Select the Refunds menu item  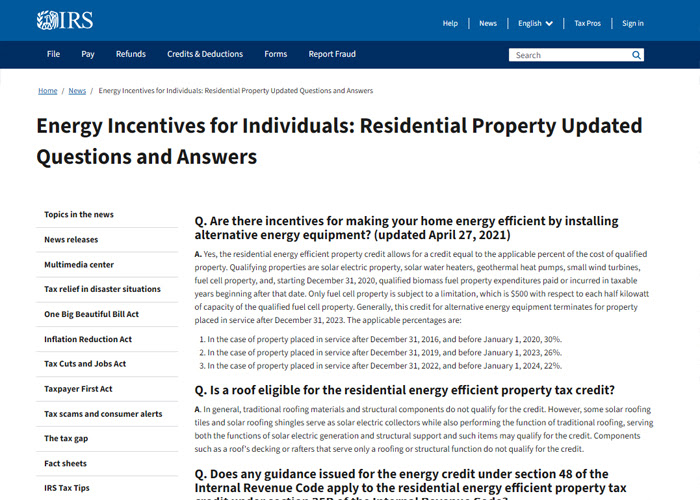tap(131, 54)
